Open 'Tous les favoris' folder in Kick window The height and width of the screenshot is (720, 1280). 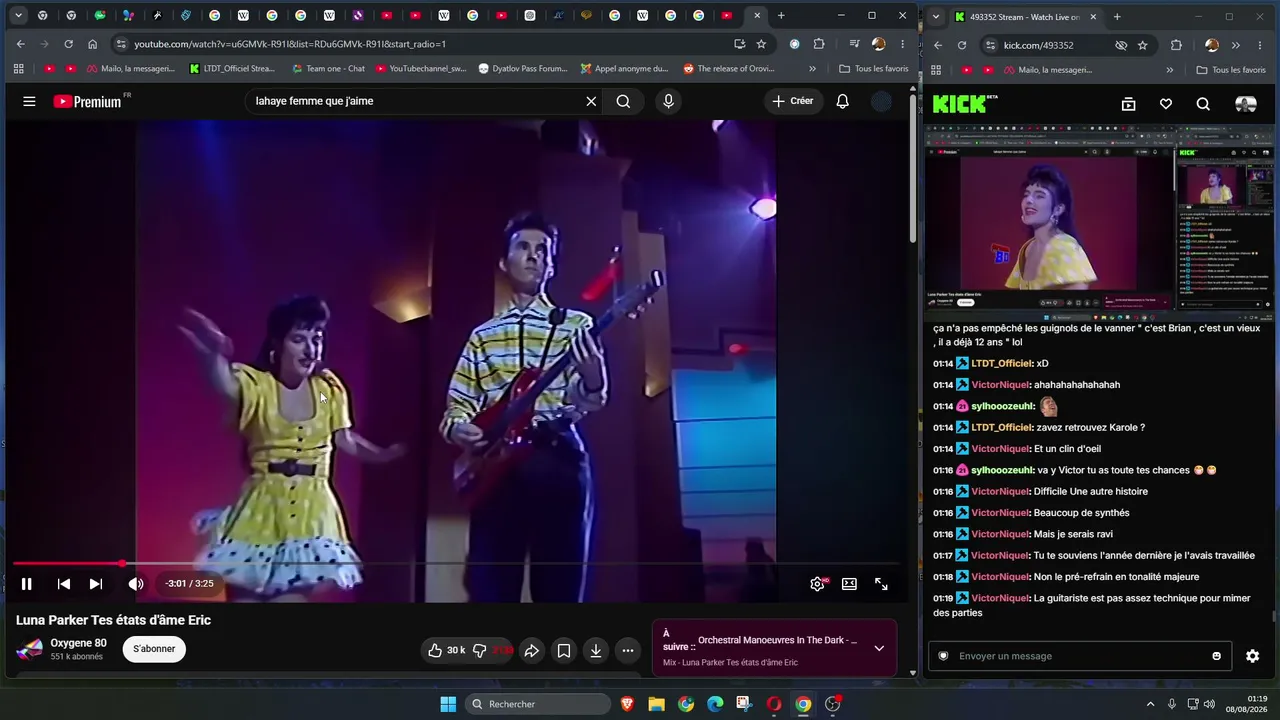click(1231, 70)
